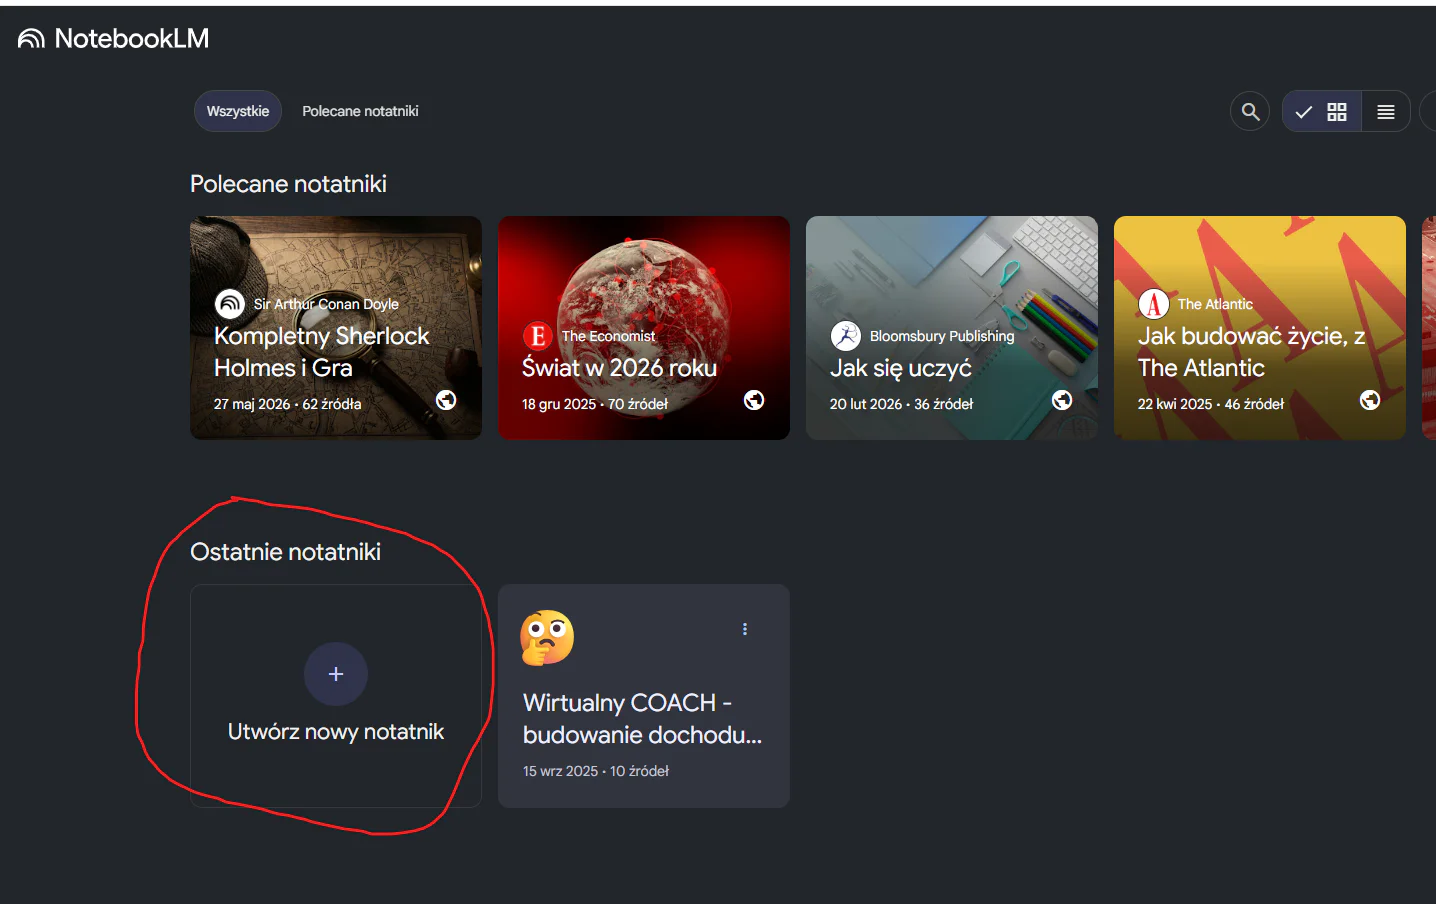The width and height of the screenshot is (1436, 904).
Task: Select the Polecane notatniki filter tab
Action: pyautogui.click(x=360, y=111)
